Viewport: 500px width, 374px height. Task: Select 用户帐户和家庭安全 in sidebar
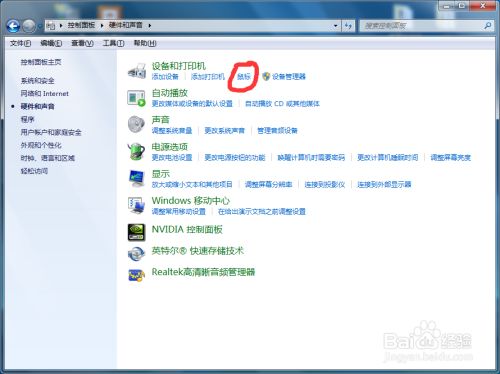[x=51, y=132]
